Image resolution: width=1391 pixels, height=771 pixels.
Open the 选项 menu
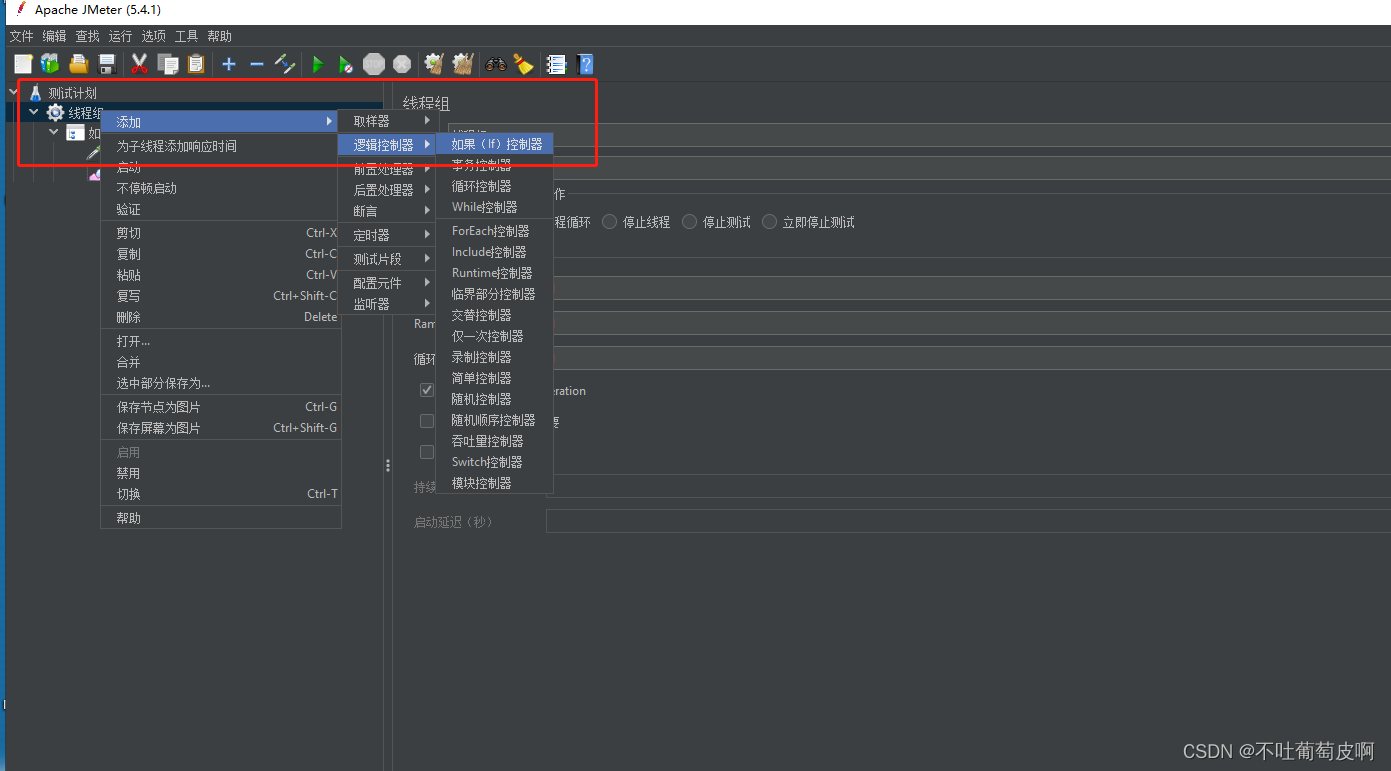[154, 36]
